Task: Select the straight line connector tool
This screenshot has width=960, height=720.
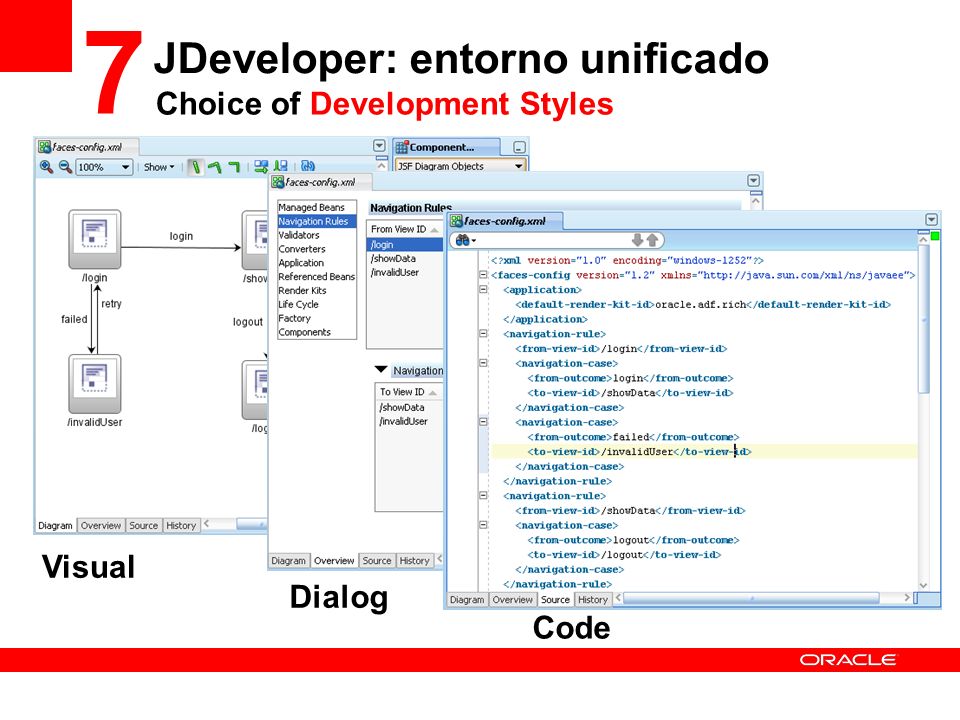Action: 195,167
